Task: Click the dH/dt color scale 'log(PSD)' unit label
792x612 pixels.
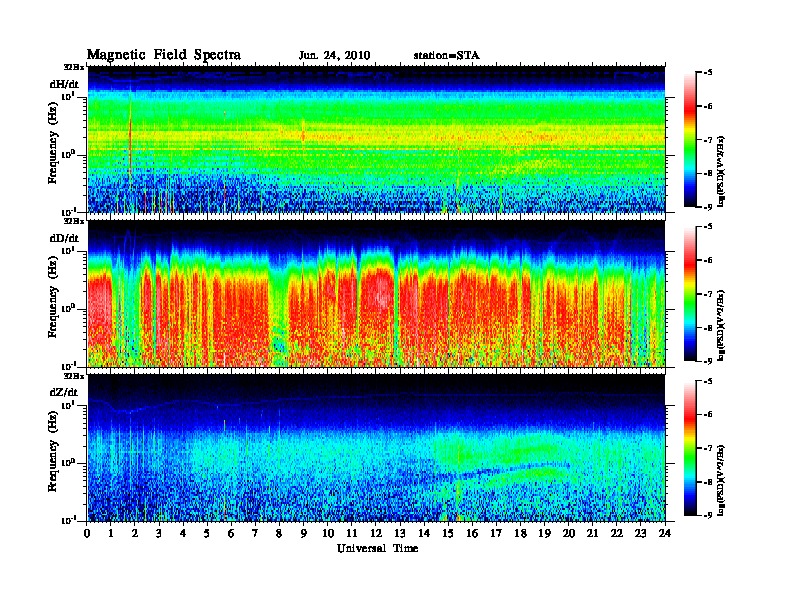Action: (x=723, y=171)
